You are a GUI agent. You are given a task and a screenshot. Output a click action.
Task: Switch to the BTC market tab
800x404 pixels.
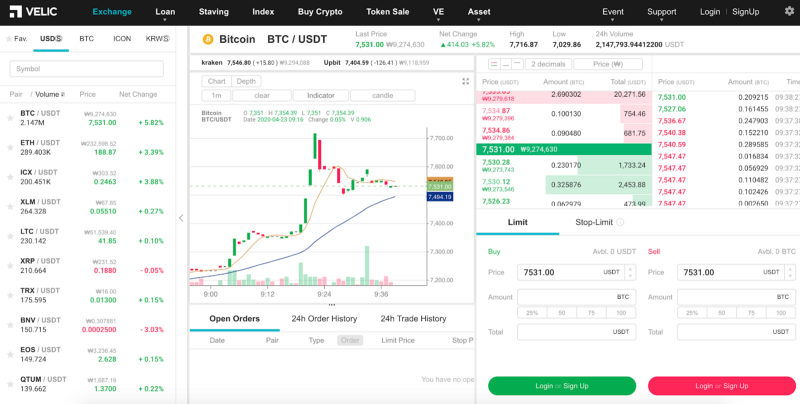pyautogui.click(x=87, y=39)
